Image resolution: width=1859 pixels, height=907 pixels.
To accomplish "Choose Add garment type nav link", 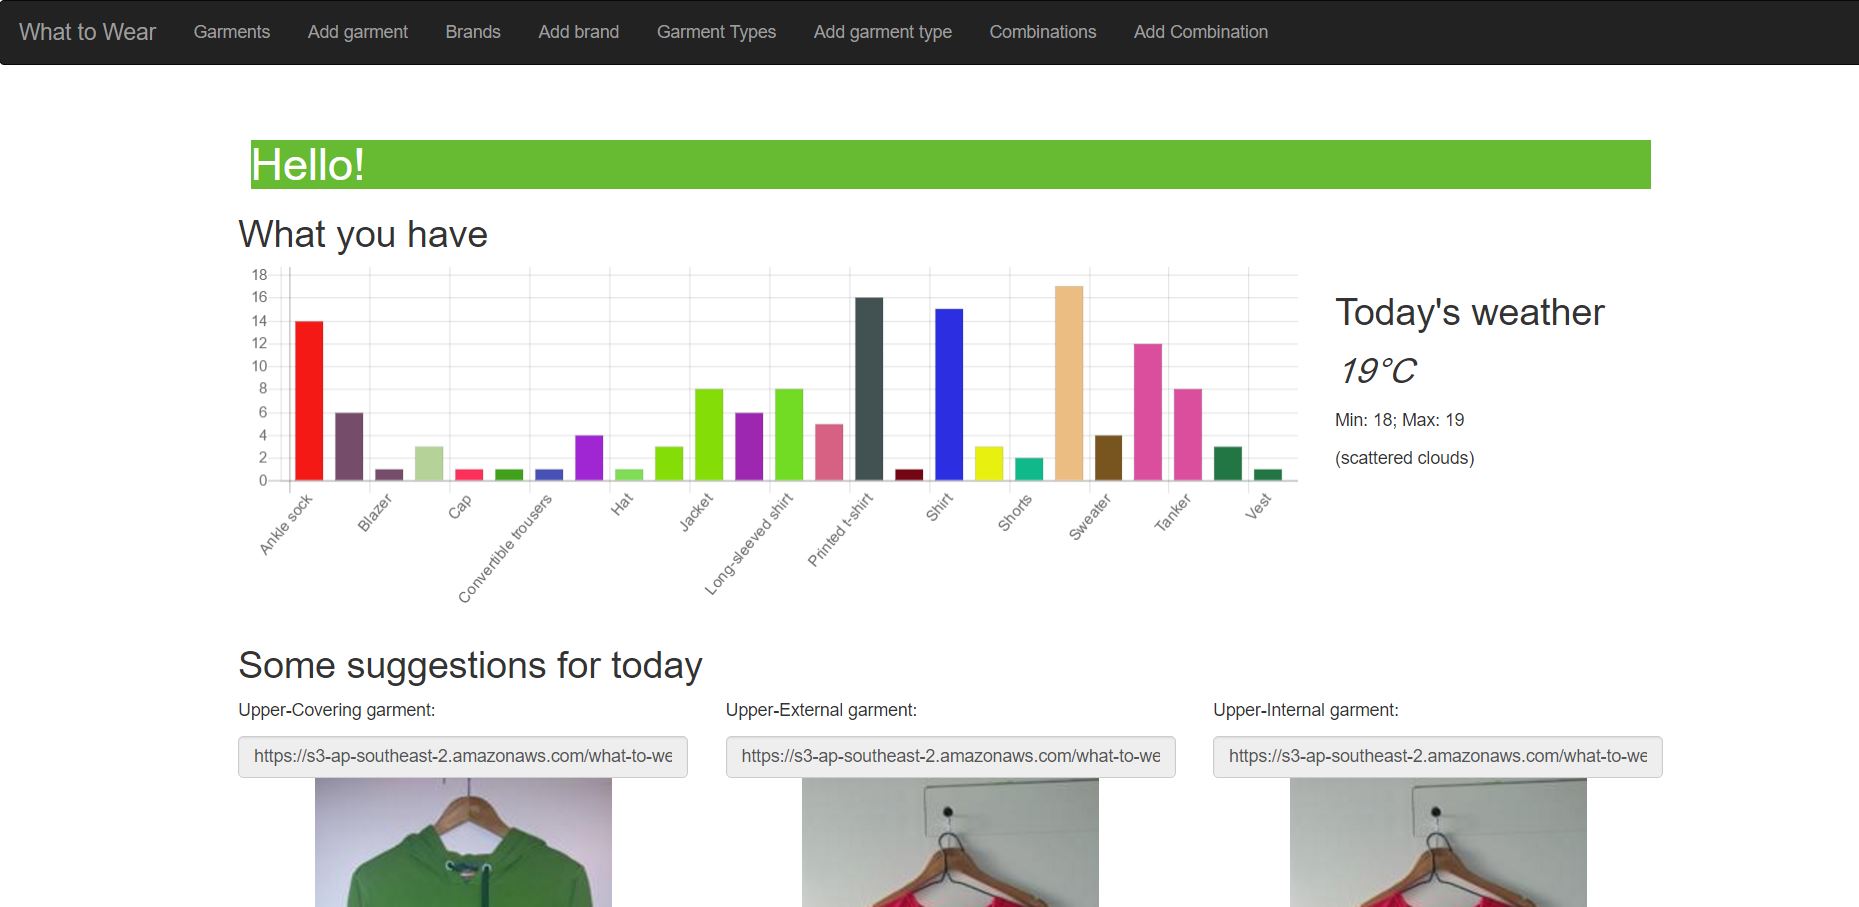I will pos(883,32).
